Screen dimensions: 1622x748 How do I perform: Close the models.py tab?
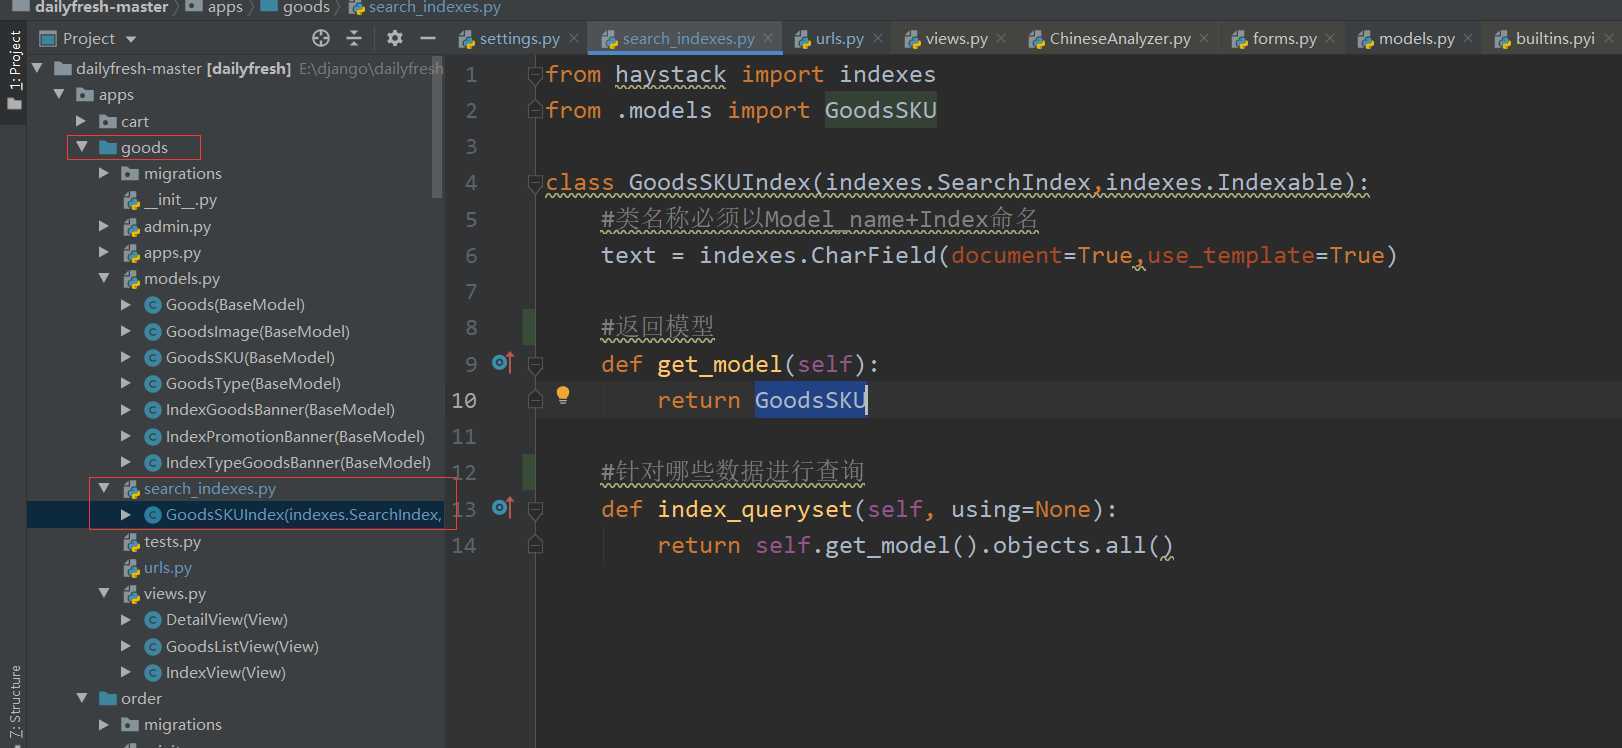click(1468, 38)
